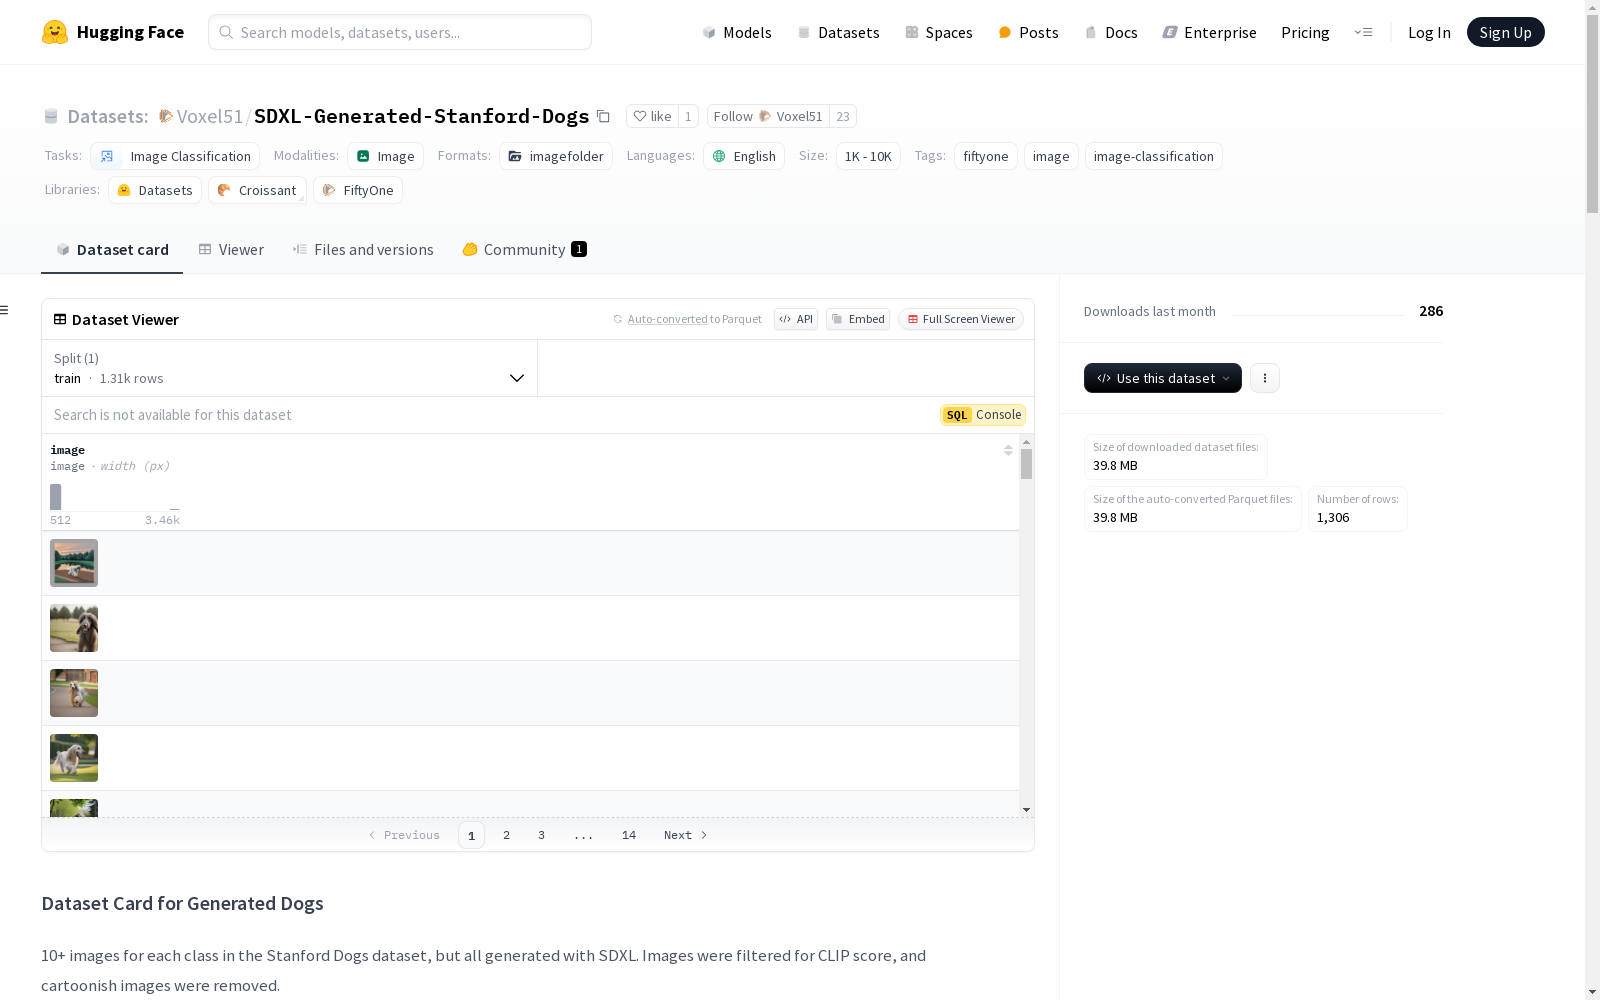
Task: Switch to the Viewer tab
Action: click(231, 250)
